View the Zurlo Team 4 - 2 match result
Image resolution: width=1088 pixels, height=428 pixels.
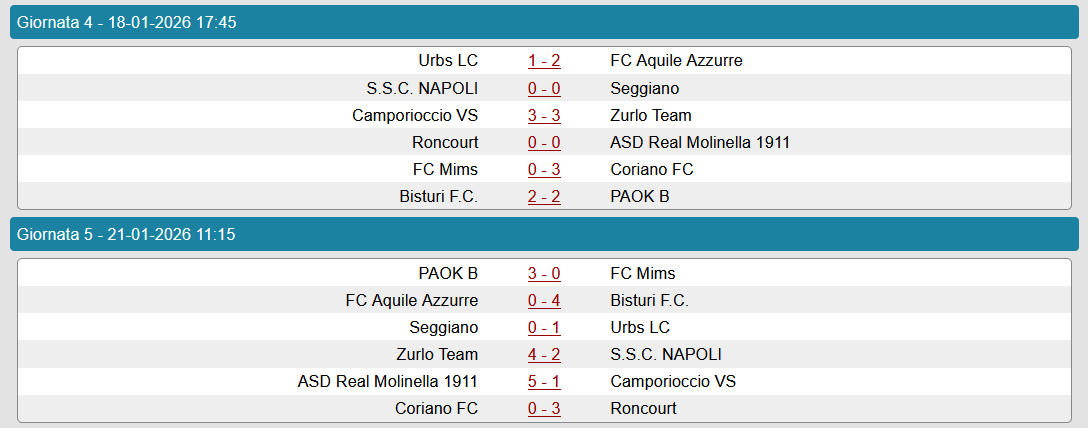[544, 354]
